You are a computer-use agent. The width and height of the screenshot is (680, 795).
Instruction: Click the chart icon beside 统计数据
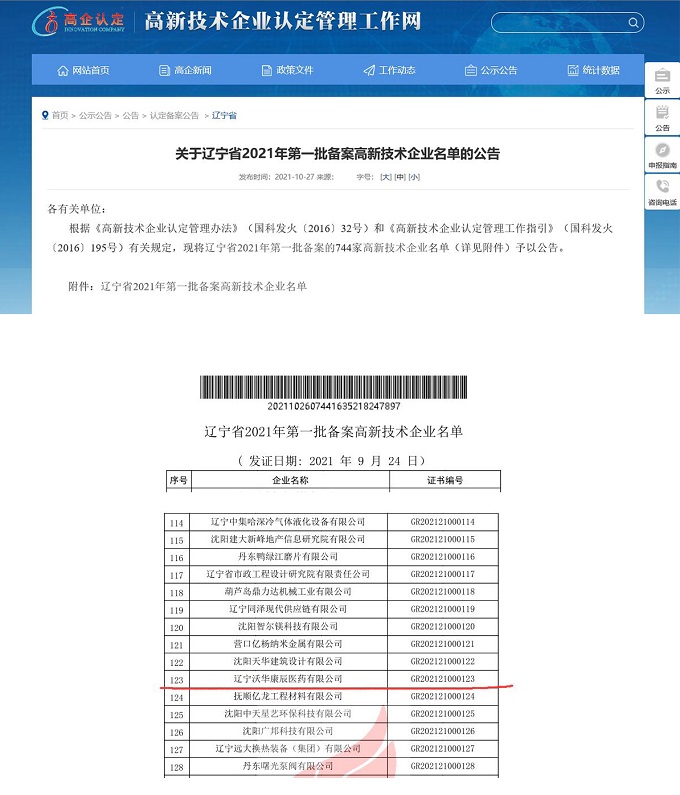[573, 70]
